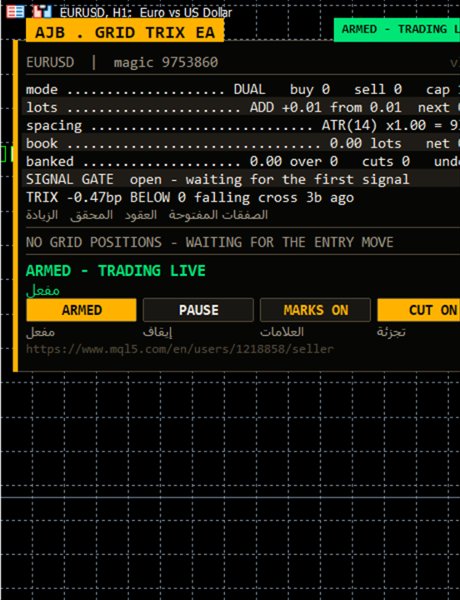Click the magic 9753860 text
Viewport: 460px width, 600px height.
[166, 62]
